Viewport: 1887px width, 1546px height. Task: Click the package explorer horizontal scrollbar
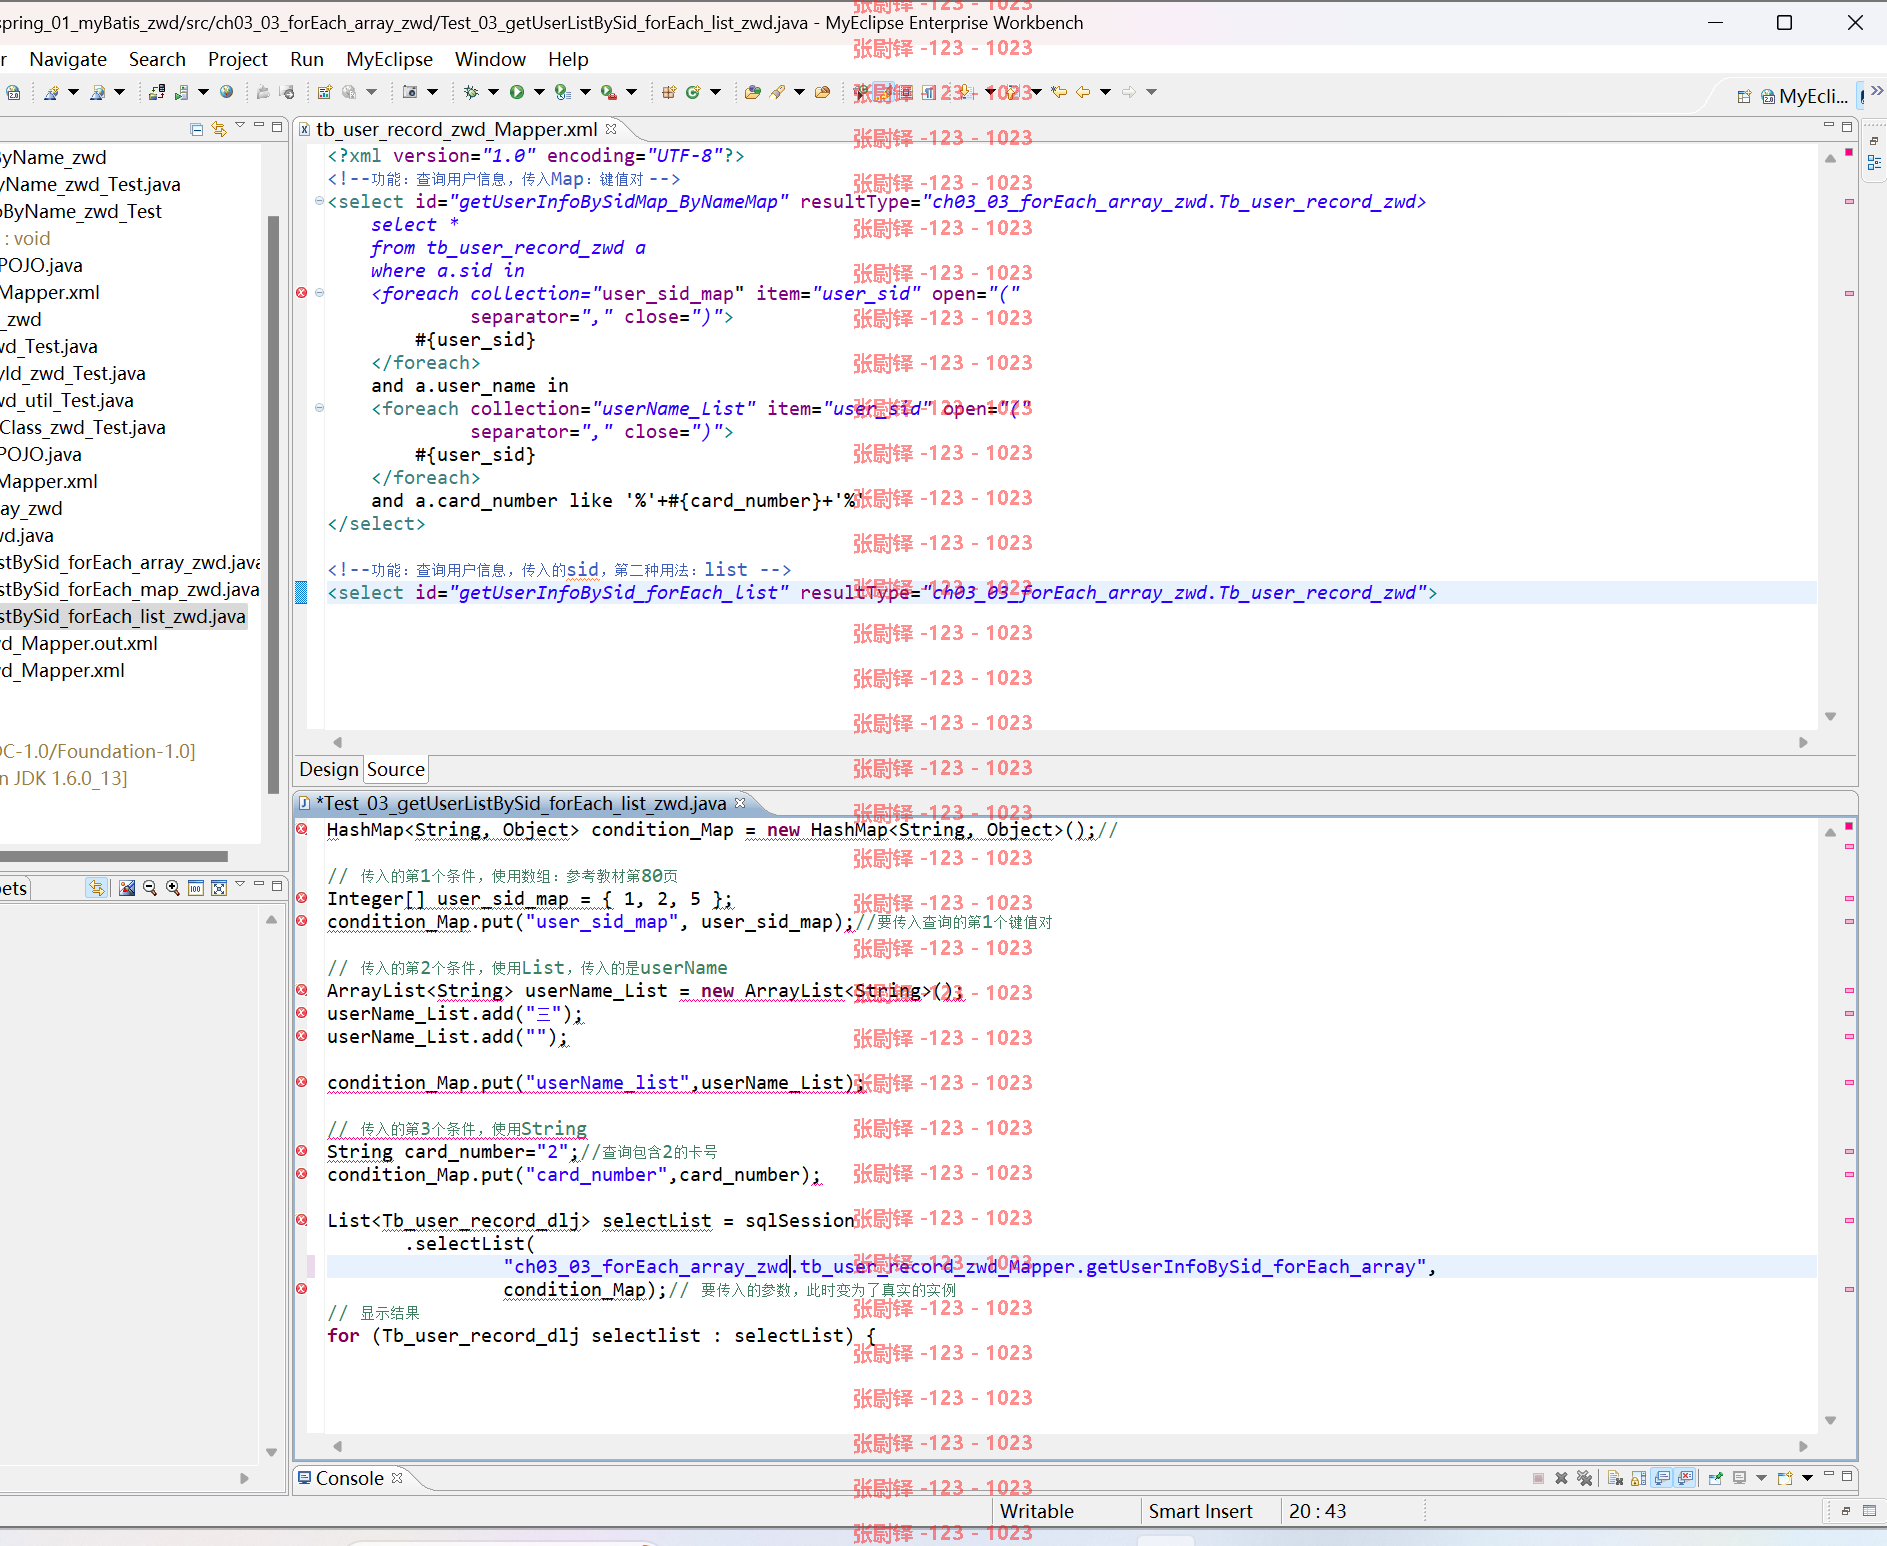click(x=114, y=856)
